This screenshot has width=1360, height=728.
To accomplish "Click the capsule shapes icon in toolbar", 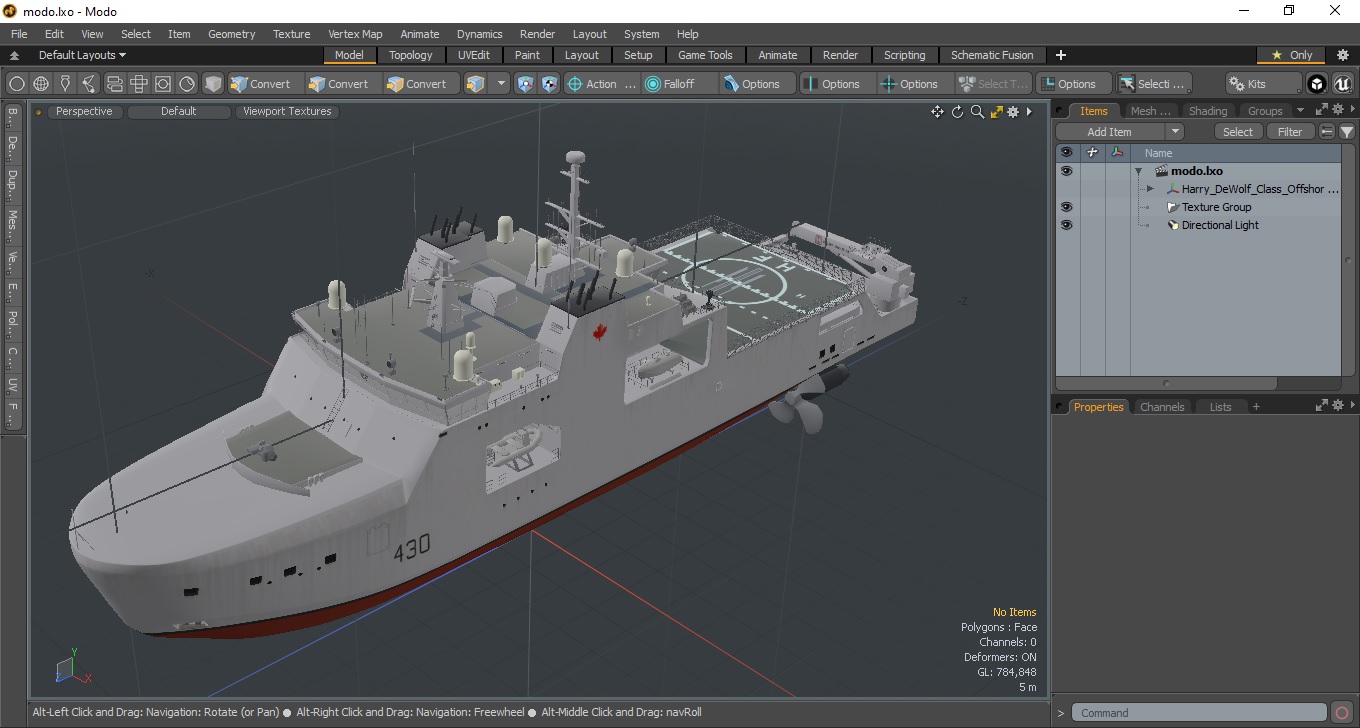I will [x=114, y=84].
